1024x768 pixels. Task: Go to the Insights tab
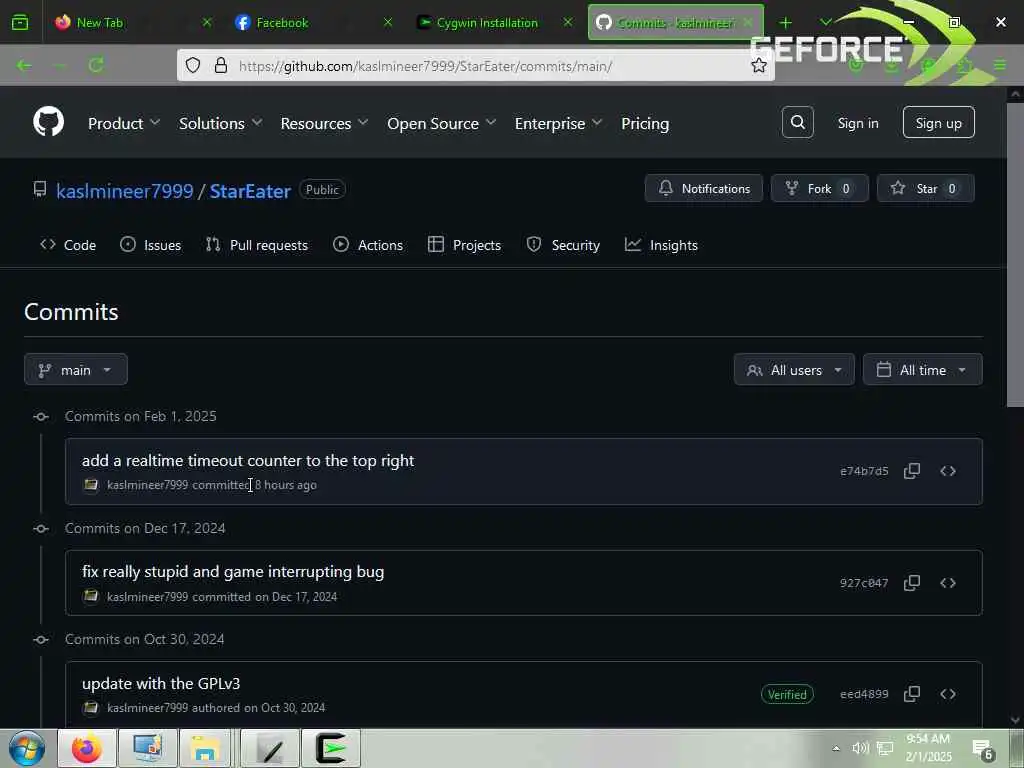[662, 245]
